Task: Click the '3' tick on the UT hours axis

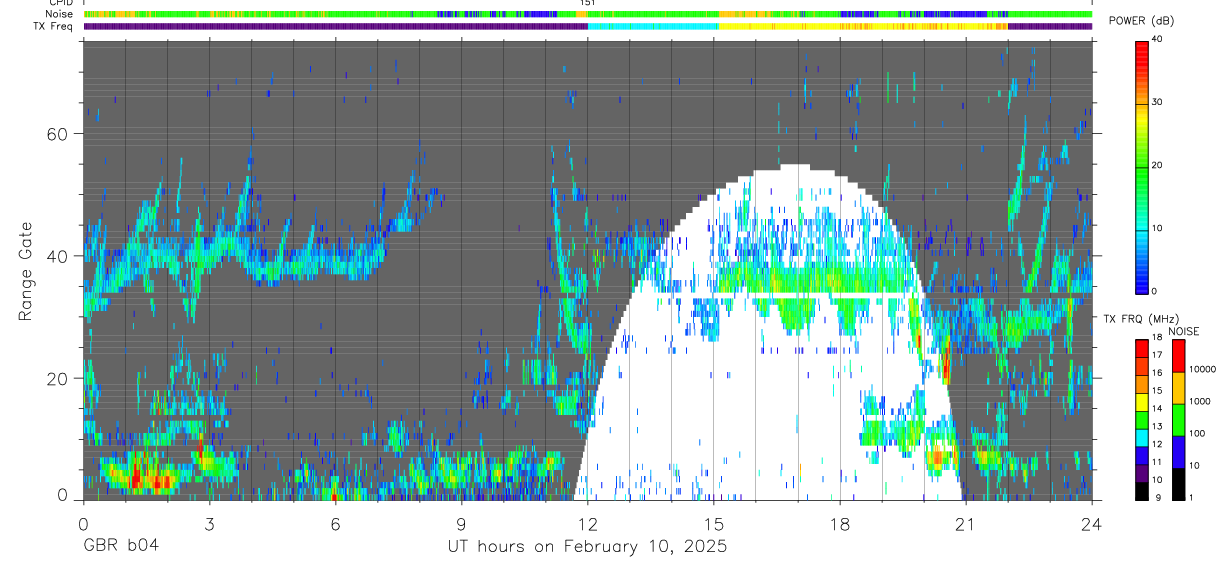Action: click(209, 523)
